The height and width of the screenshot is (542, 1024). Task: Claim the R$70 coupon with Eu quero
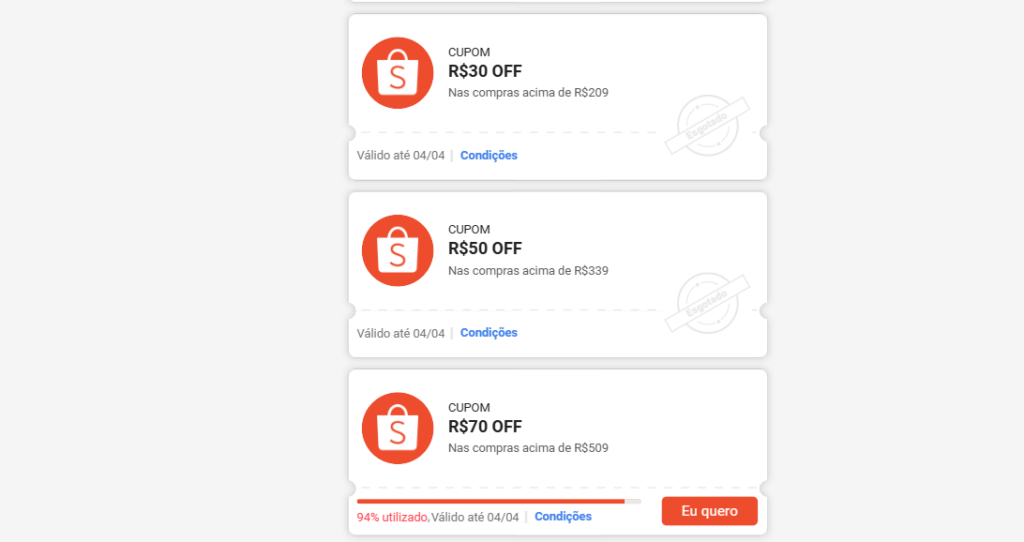(710, 511)
